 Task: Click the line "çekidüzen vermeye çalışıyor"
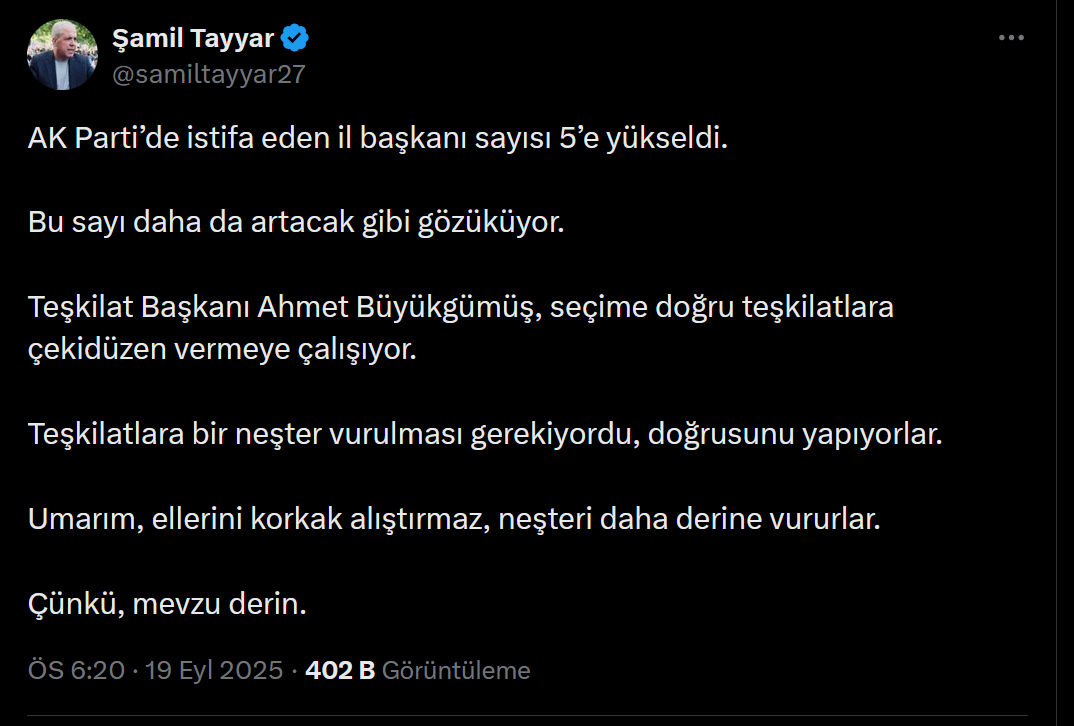point(220,350)
